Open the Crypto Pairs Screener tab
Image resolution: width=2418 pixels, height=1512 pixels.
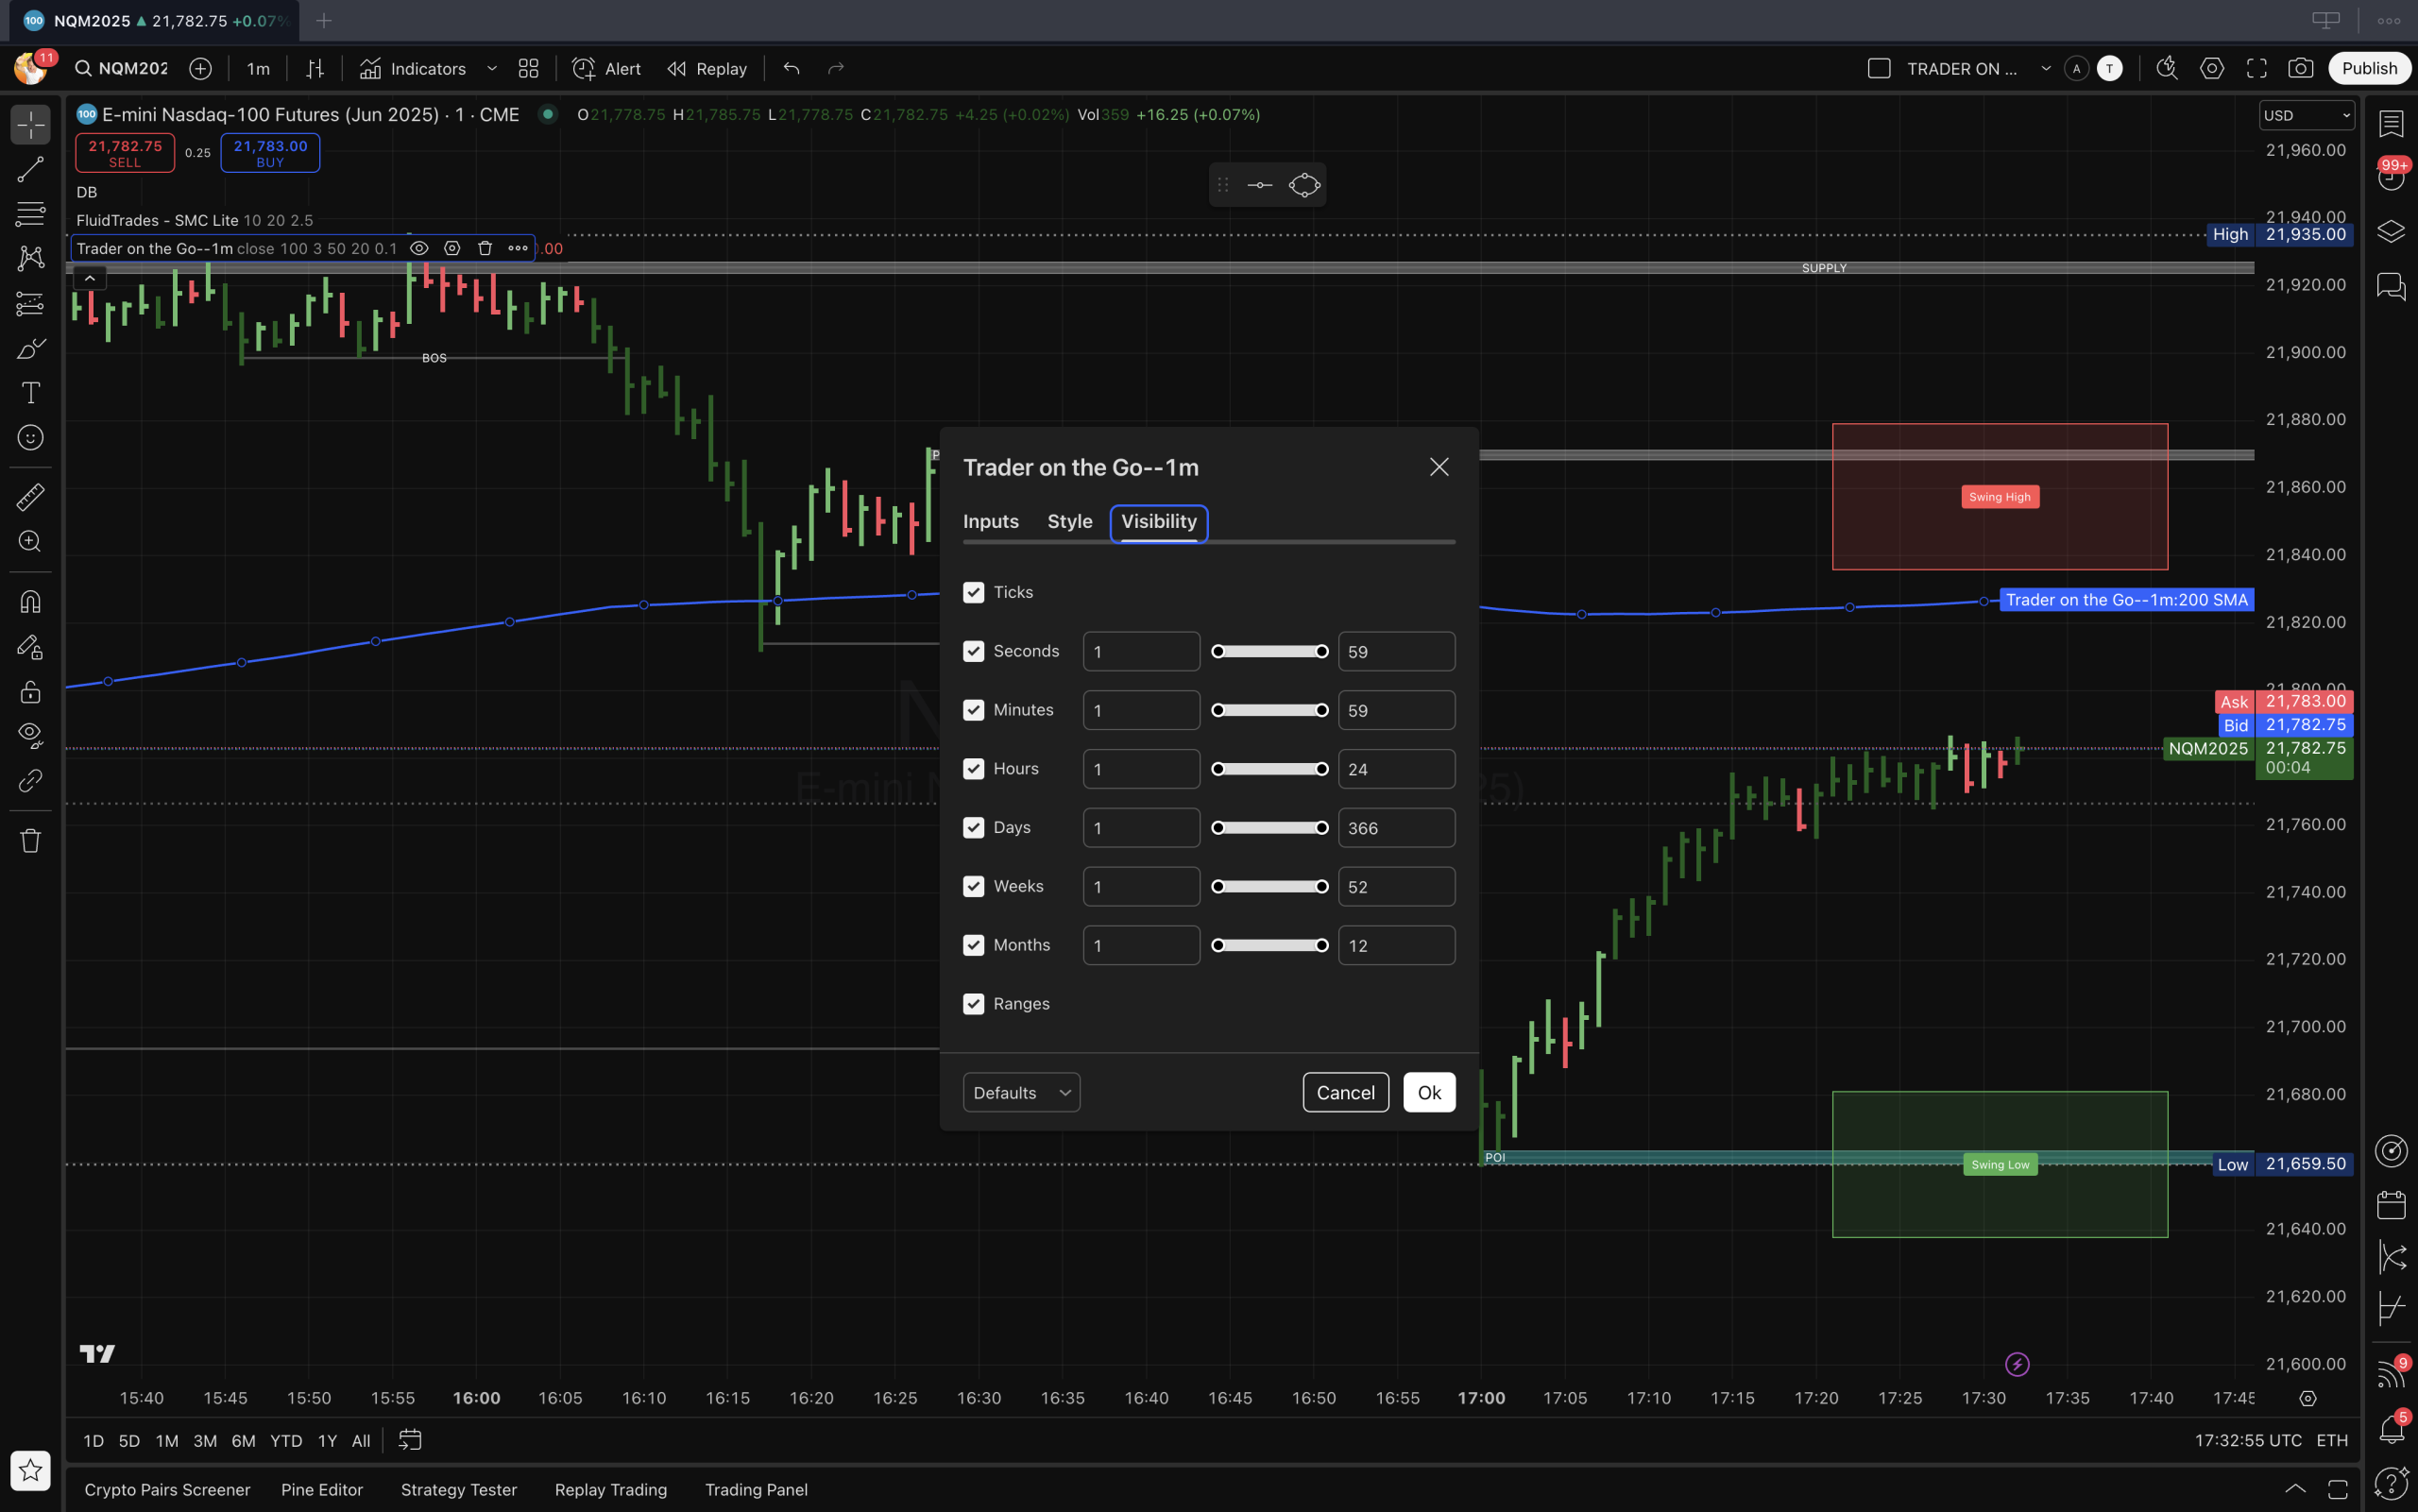pos(167,1489)
